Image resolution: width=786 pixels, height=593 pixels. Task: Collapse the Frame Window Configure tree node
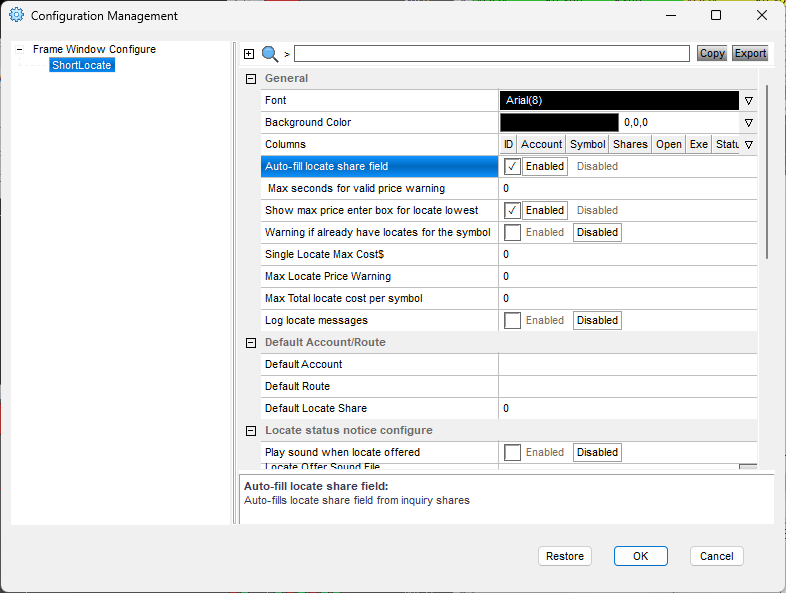20,49
